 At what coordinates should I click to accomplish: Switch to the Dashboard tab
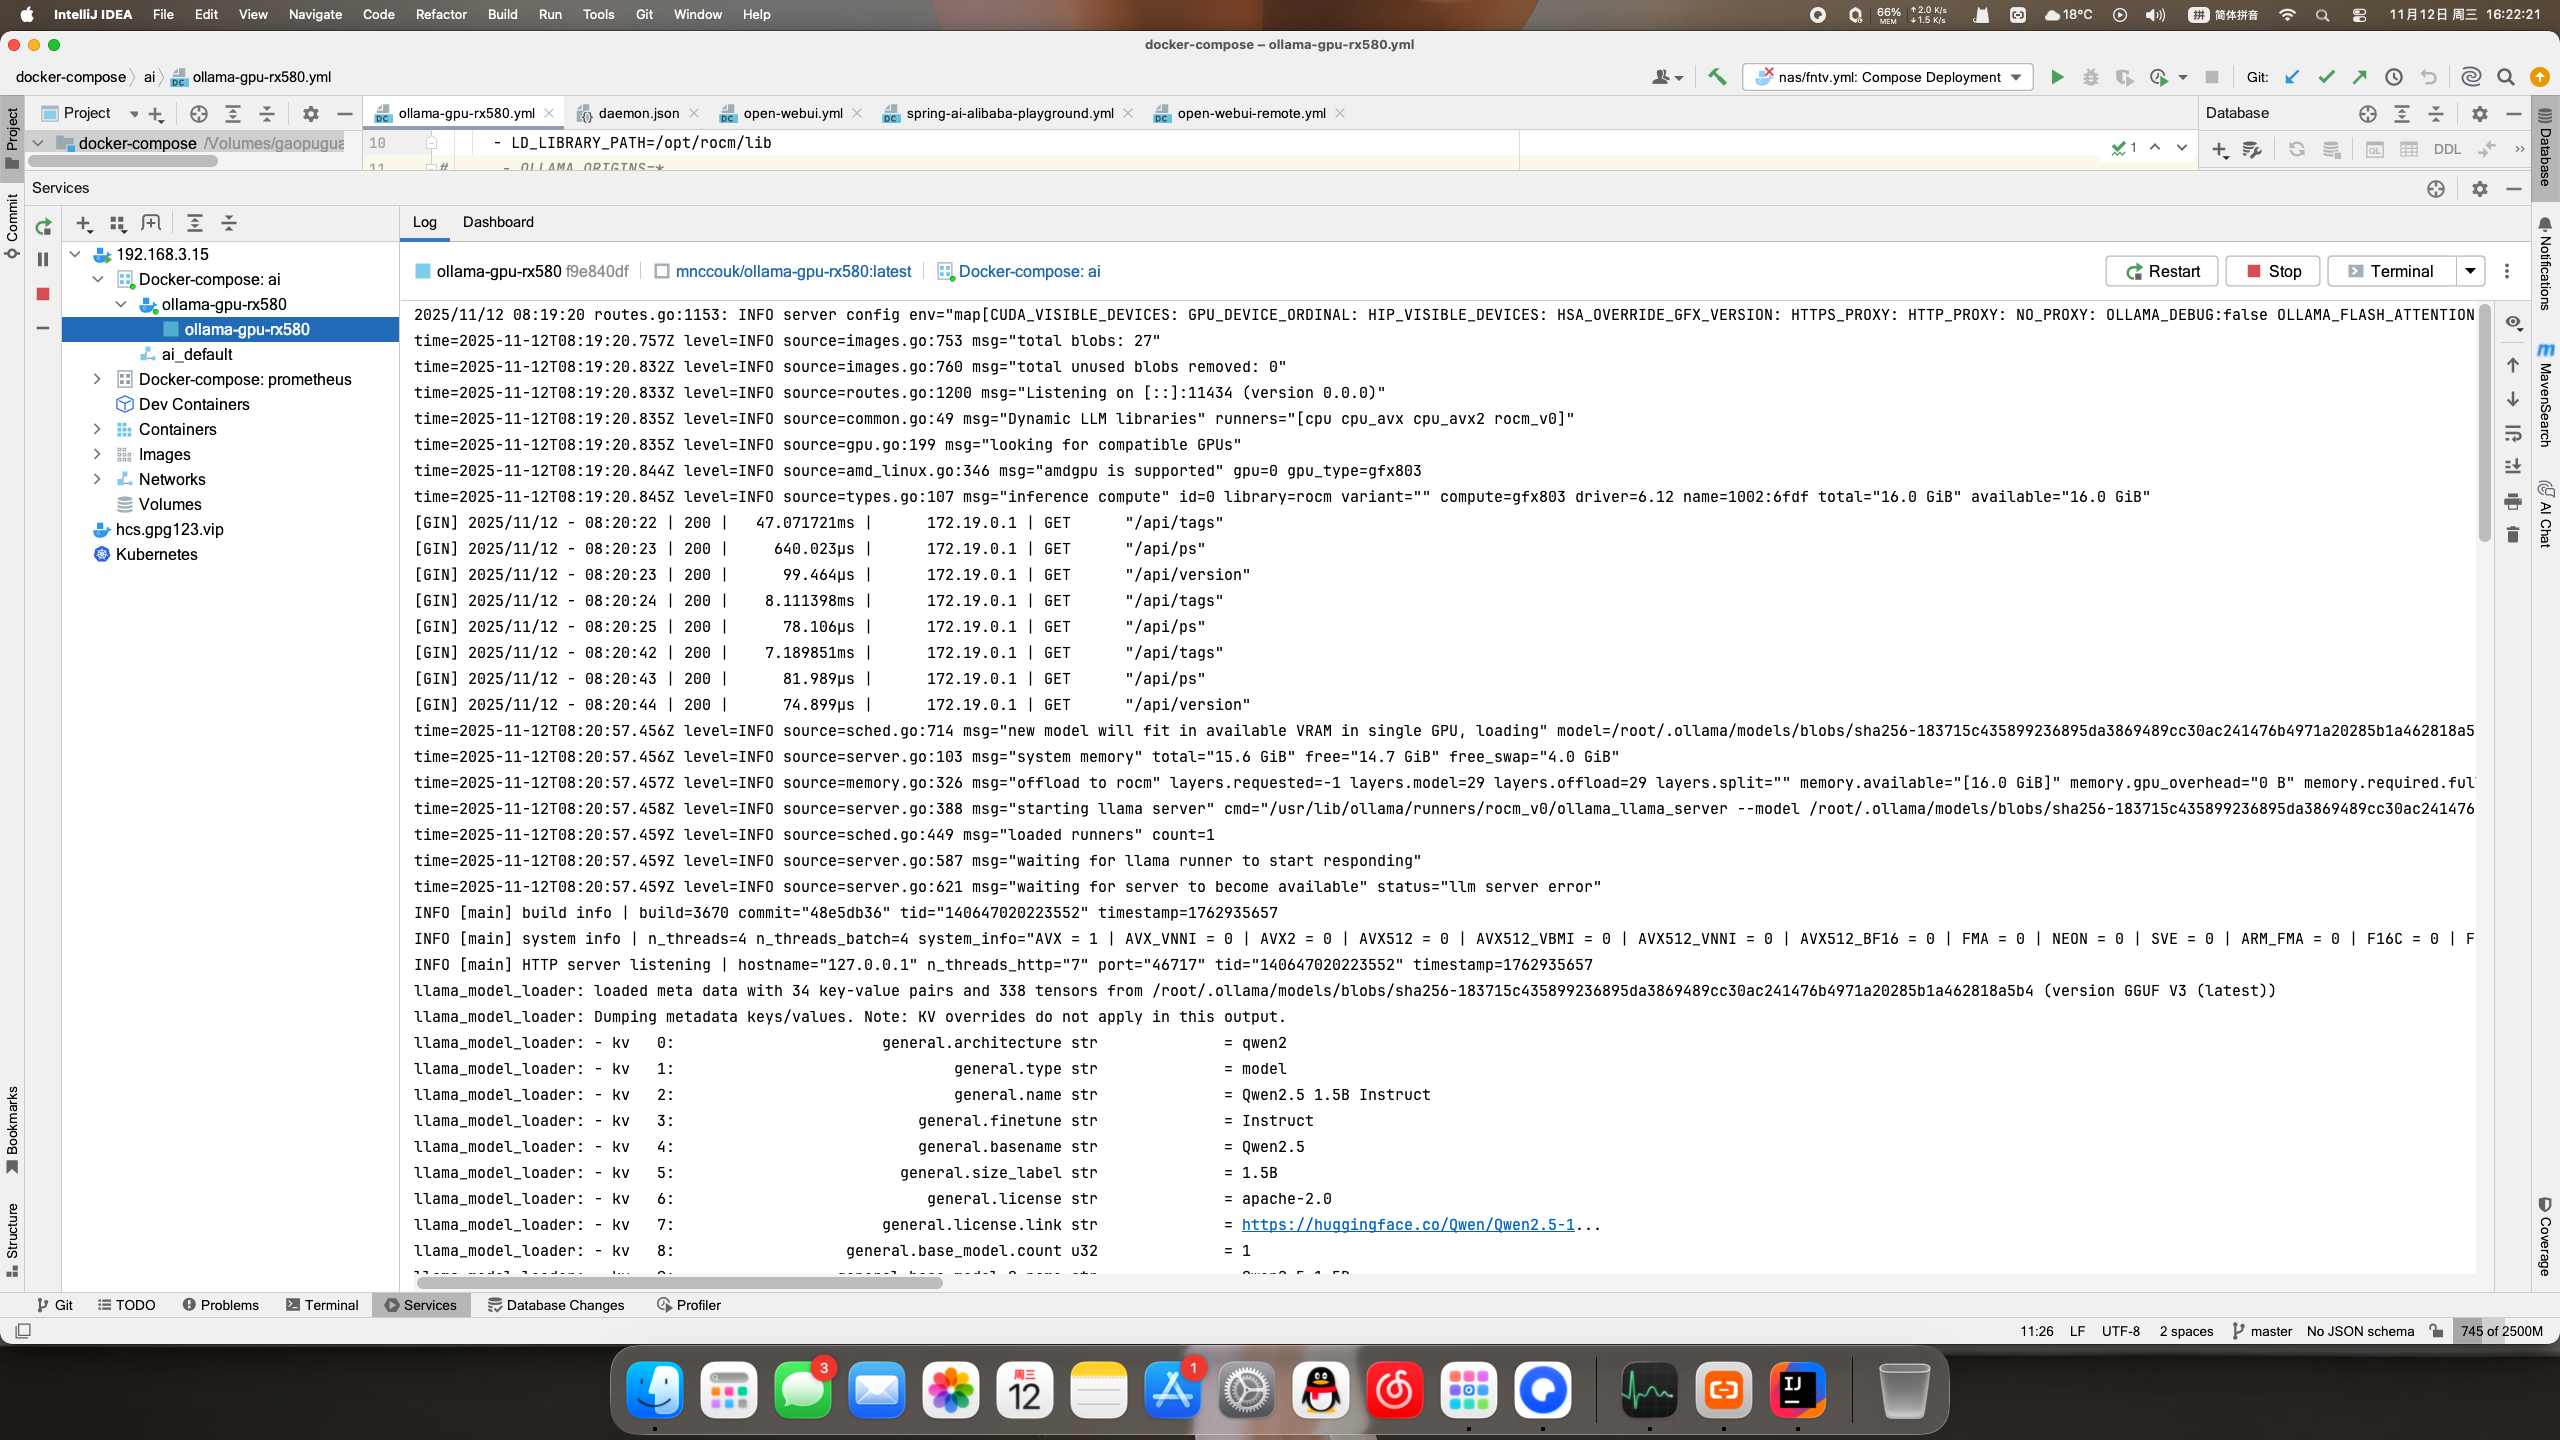click(497, 222)
